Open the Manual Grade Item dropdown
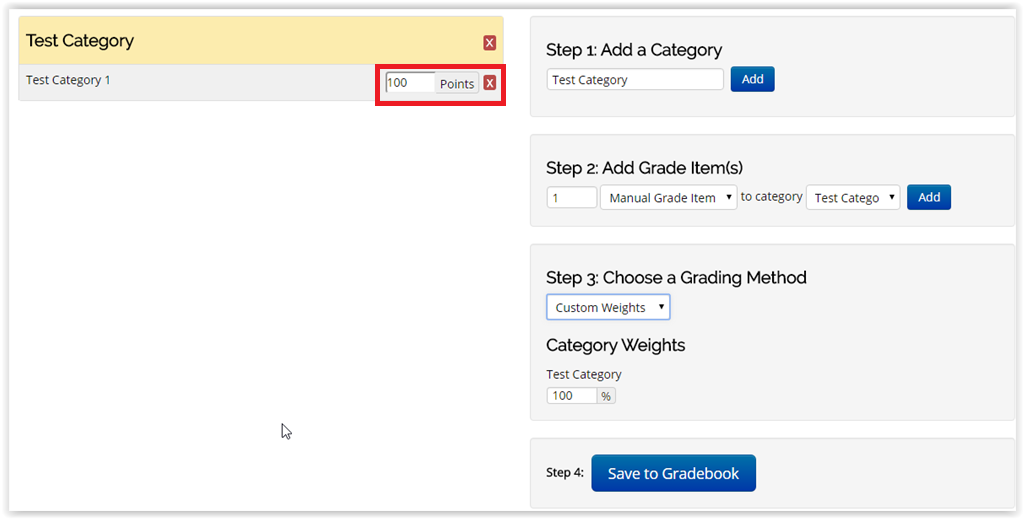This screenshot has height=519, width=1024. coord(669,197)
